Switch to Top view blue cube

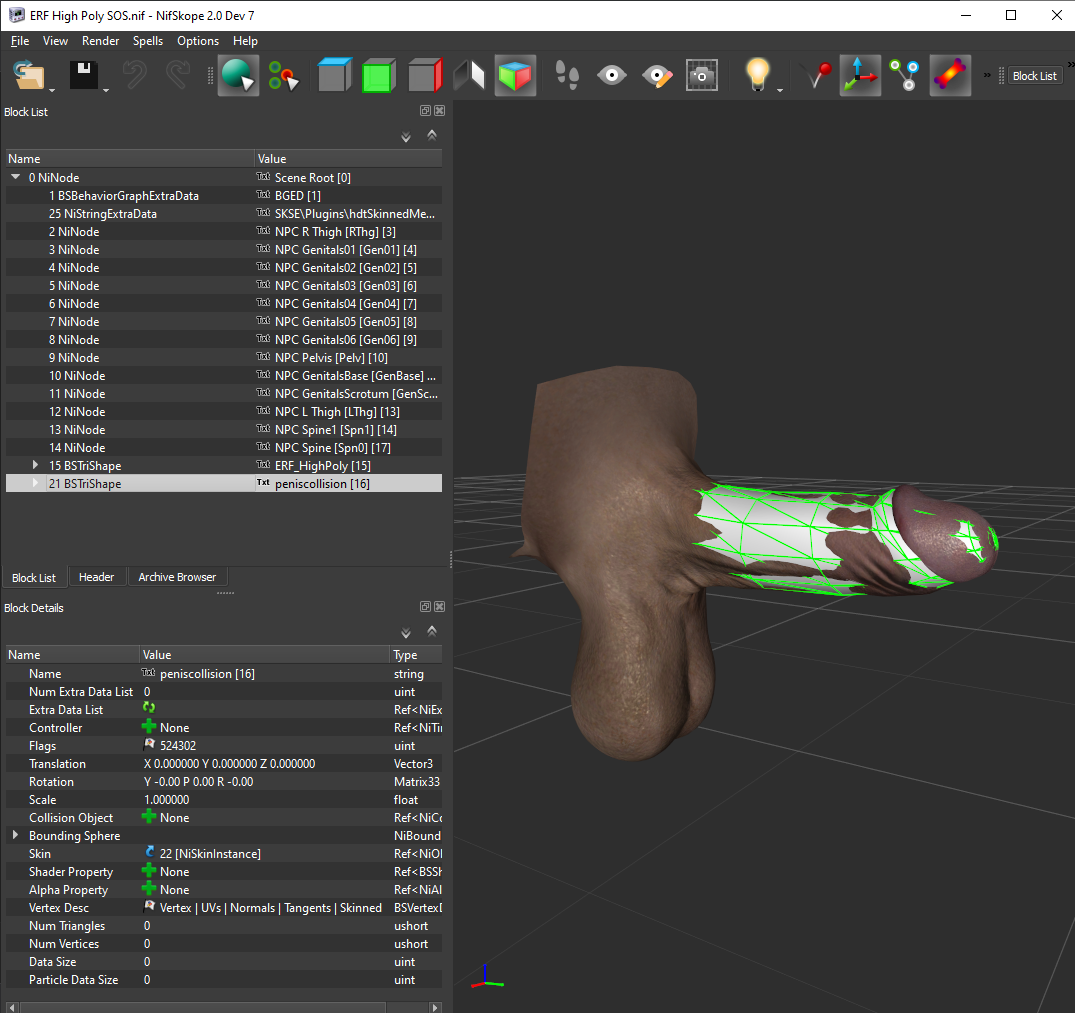coord(335,75)
